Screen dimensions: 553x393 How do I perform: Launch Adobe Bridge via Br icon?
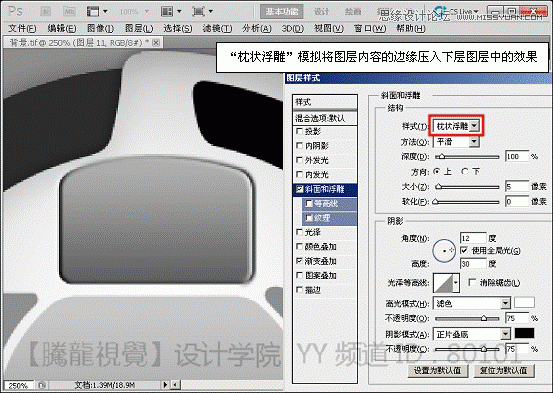[x=46, y=12]
